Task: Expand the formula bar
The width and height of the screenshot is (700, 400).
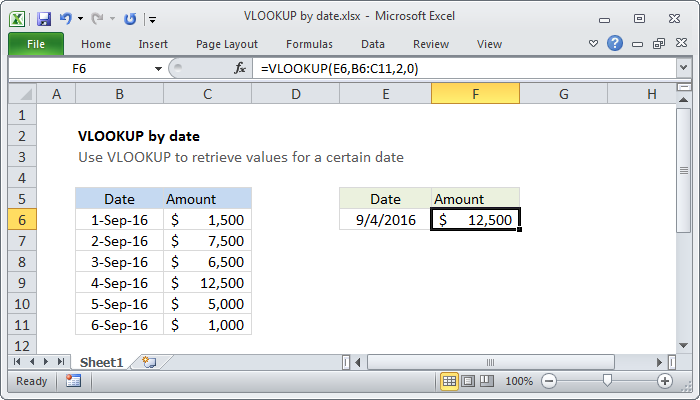Action: pyautogui.click(x=683, y=68)
